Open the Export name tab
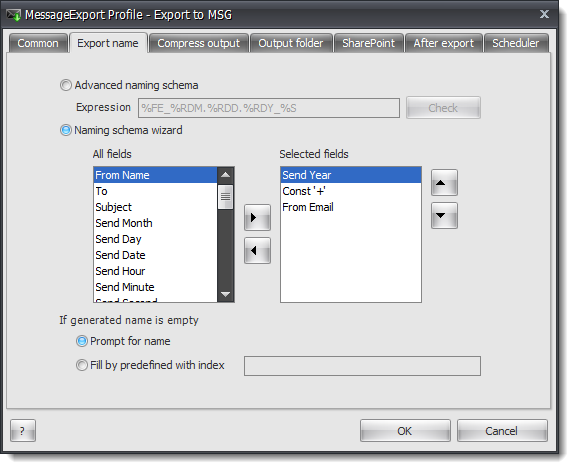574x469 pixels. [x=108, y=43]
